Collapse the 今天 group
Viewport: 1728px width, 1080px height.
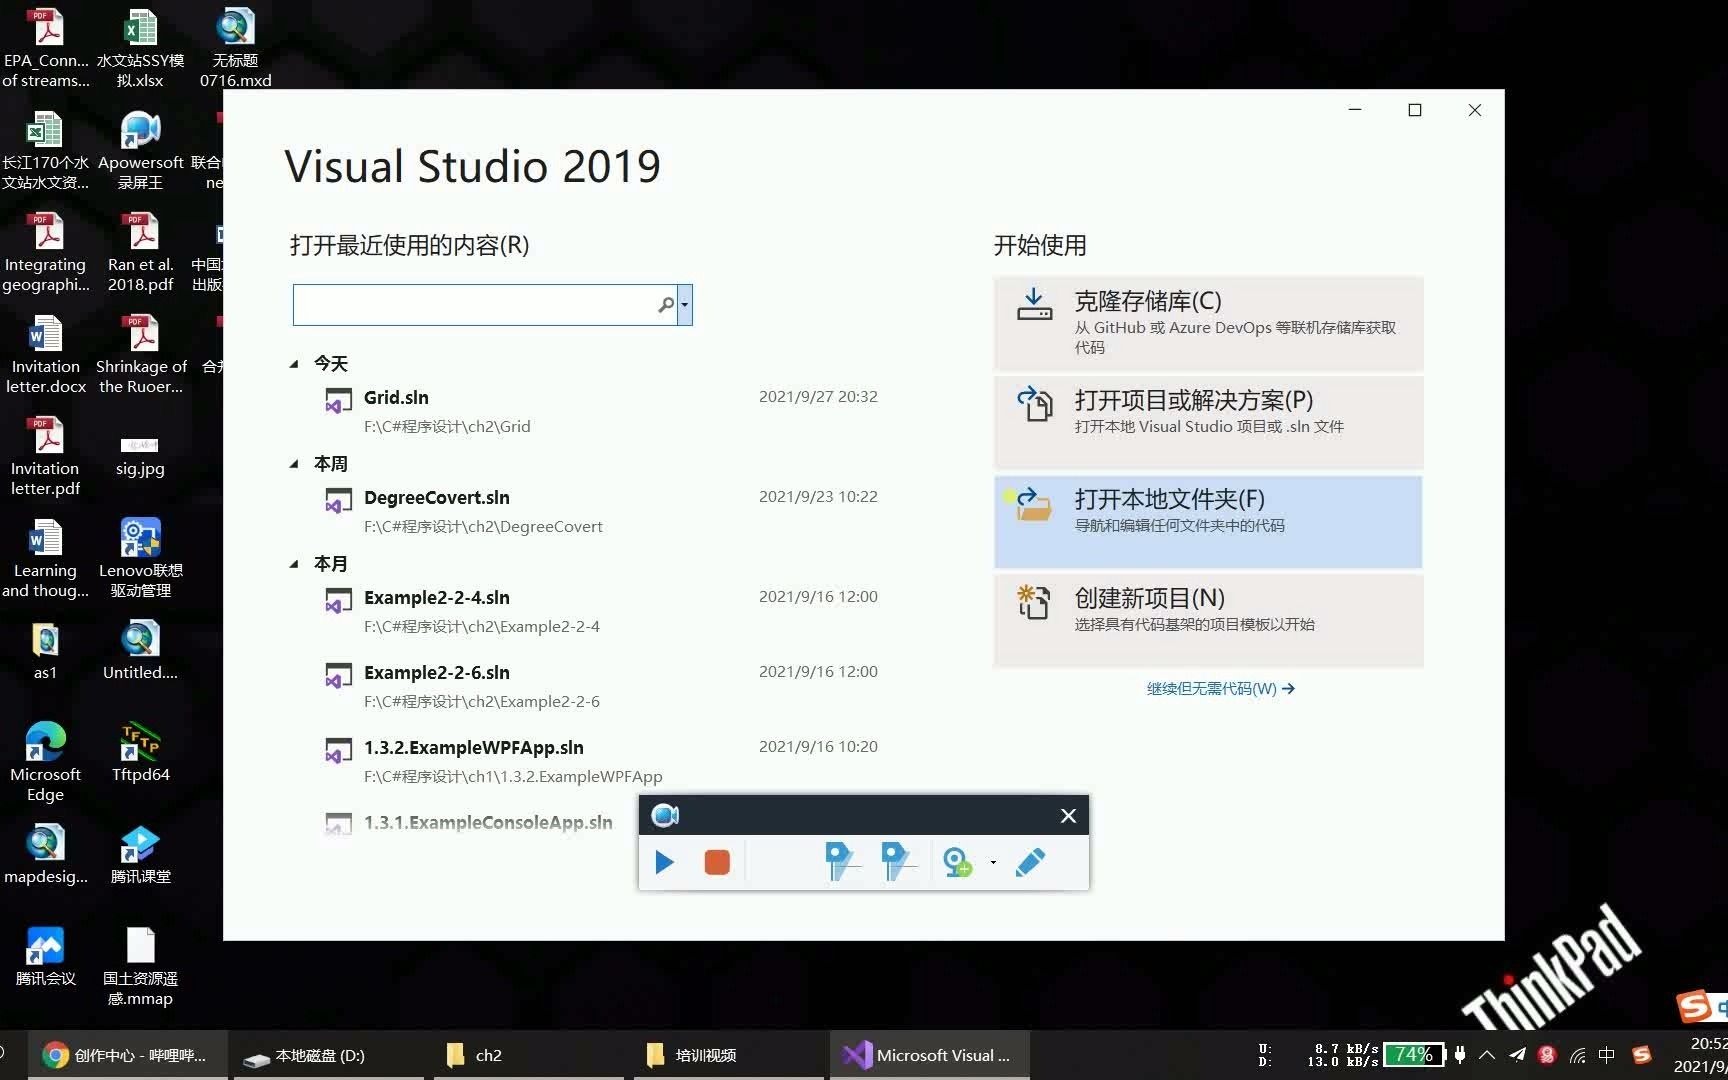tap(294, 364)
